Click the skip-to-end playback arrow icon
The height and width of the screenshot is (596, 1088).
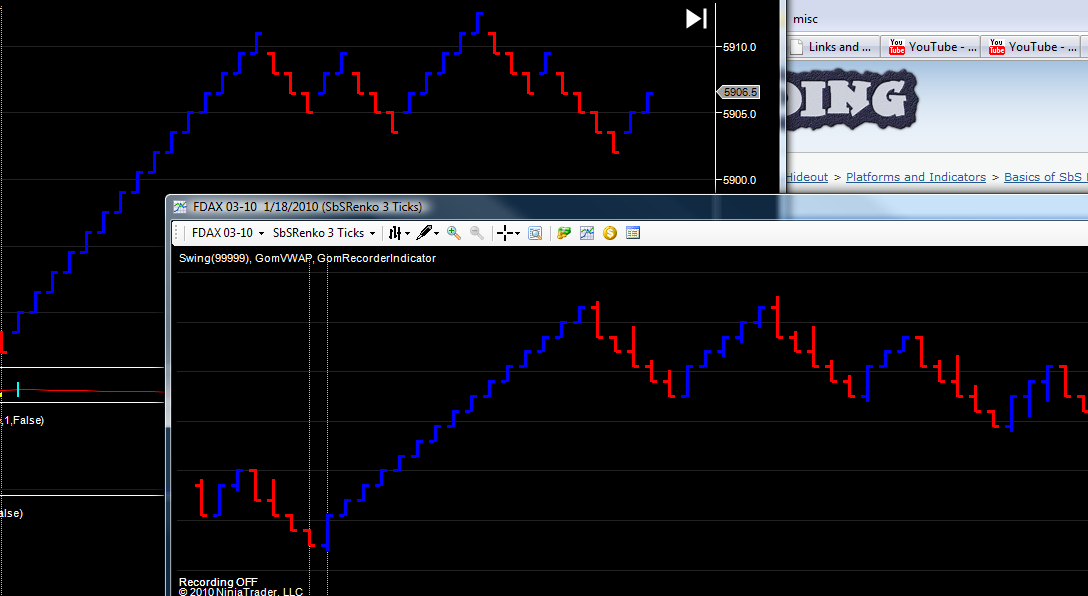click(x=696, y=19)
